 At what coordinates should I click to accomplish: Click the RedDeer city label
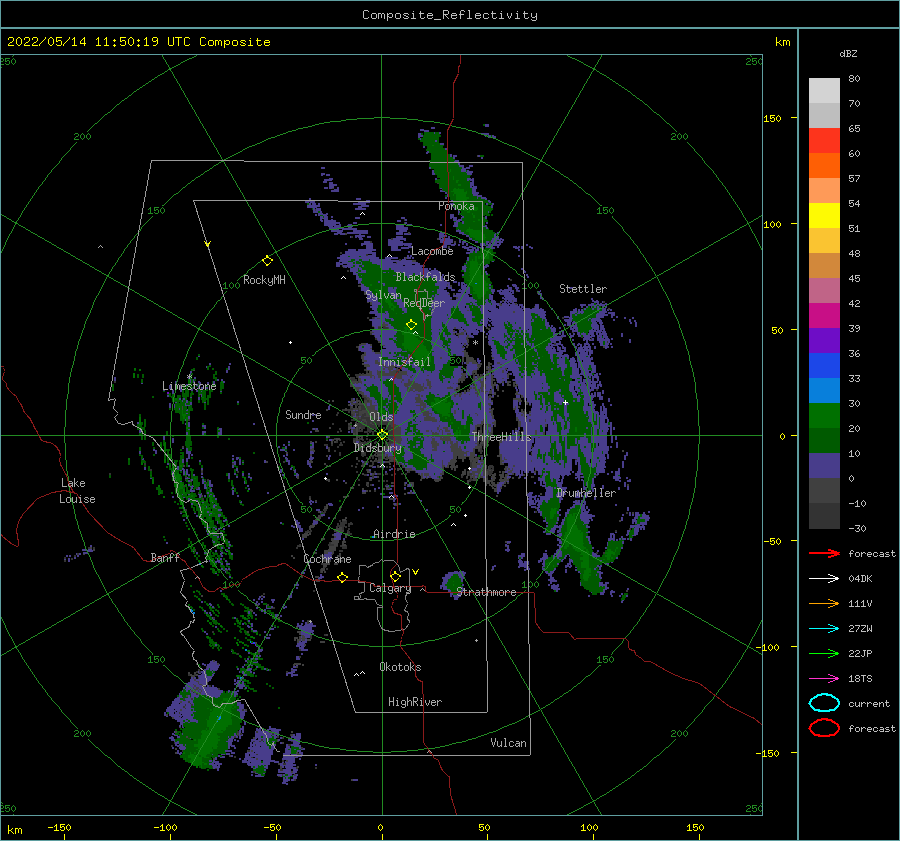tap(424, 303)
